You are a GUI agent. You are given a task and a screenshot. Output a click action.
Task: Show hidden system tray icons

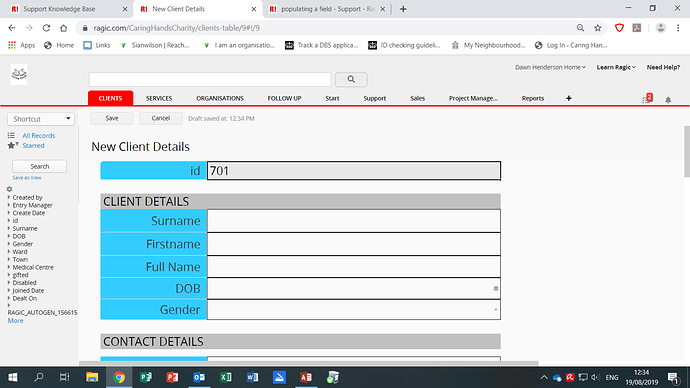tap(544, 377)
